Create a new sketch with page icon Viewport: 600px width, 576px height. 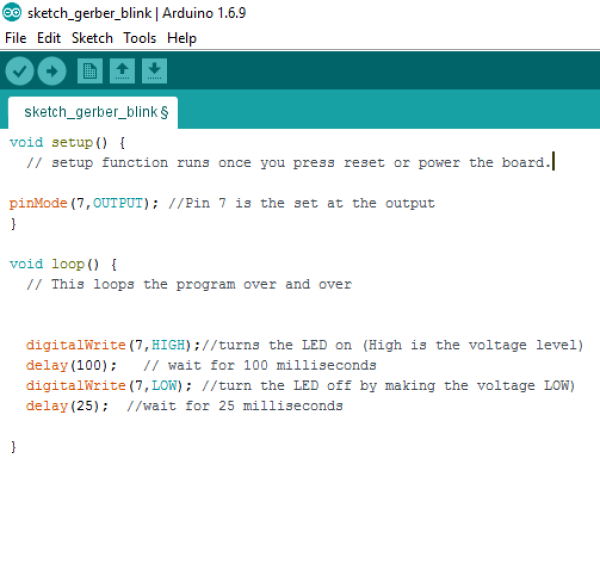coord(90,71)
